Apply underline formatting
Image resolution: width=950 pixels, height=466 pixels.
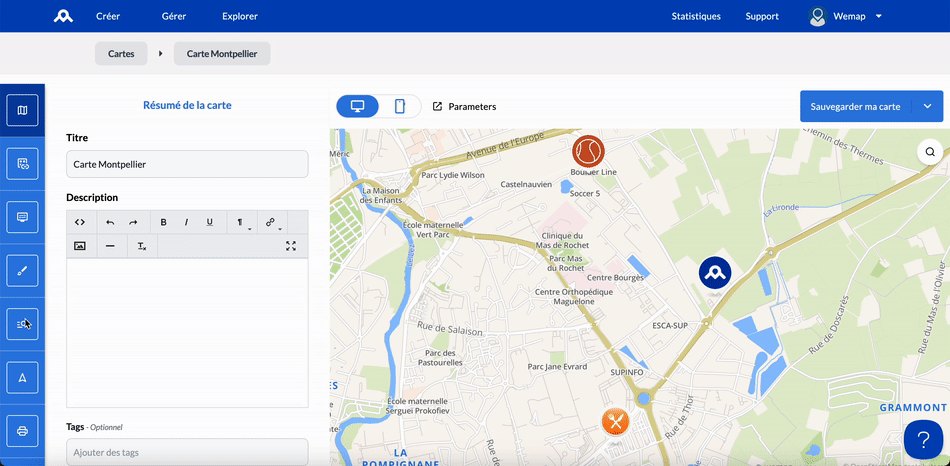pyautogui.click(x=210, y=222)
